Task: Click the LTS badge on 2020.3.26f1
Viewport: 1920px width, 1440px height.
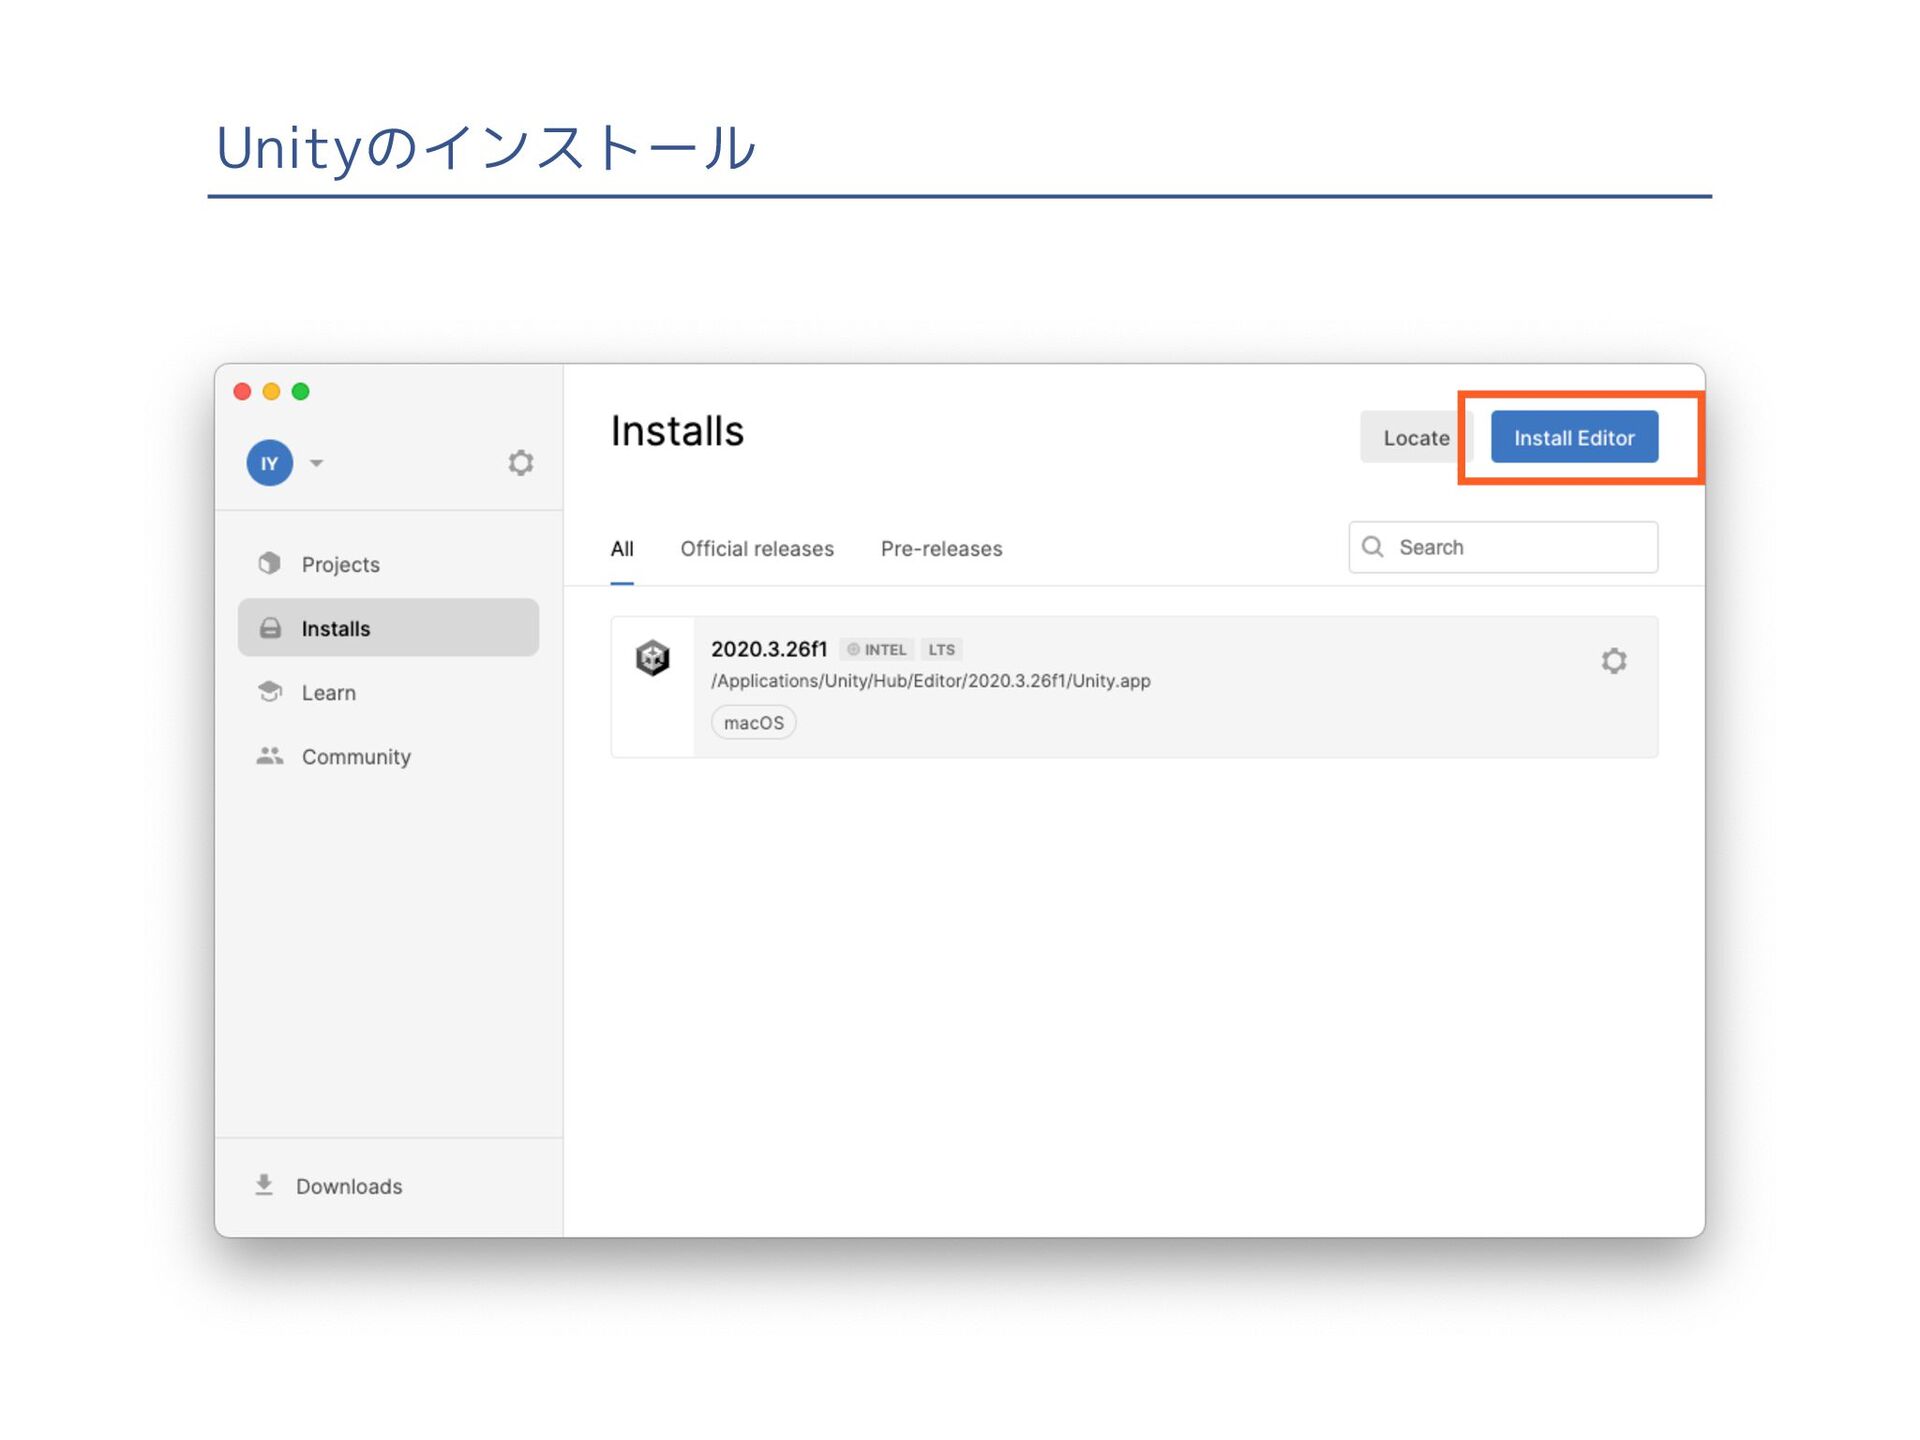Action: (x=940, y=649)
